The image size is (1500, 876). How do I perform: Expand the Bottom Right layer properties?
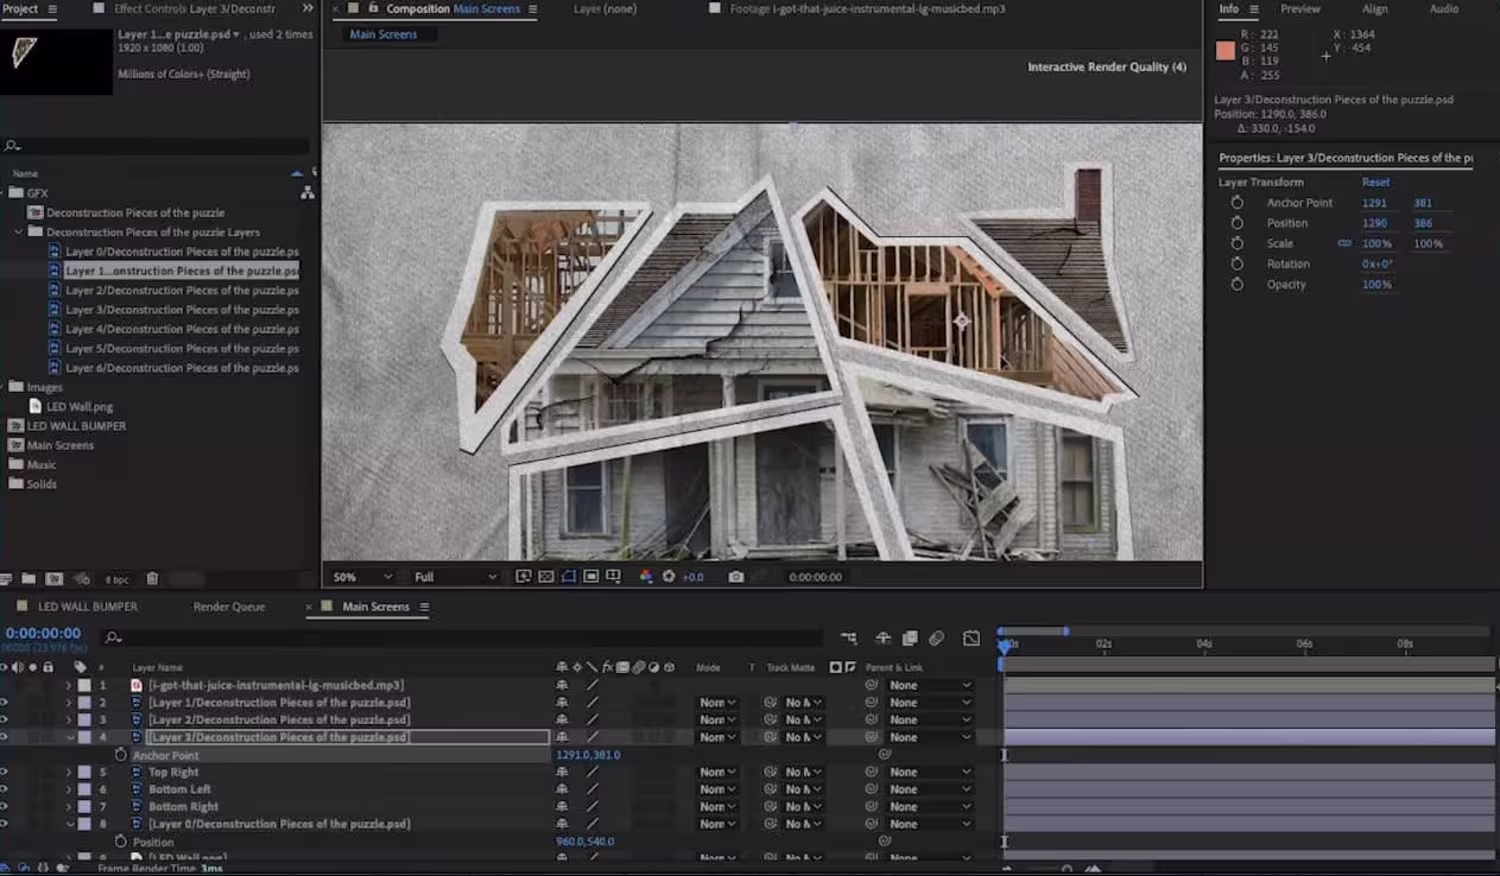pos(69,807)
